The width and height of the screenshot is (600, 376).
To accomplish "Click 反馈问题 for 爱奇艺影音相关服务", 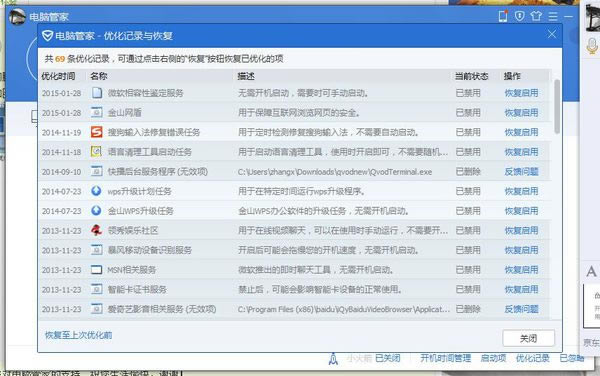I will click(x=521, y=309).
